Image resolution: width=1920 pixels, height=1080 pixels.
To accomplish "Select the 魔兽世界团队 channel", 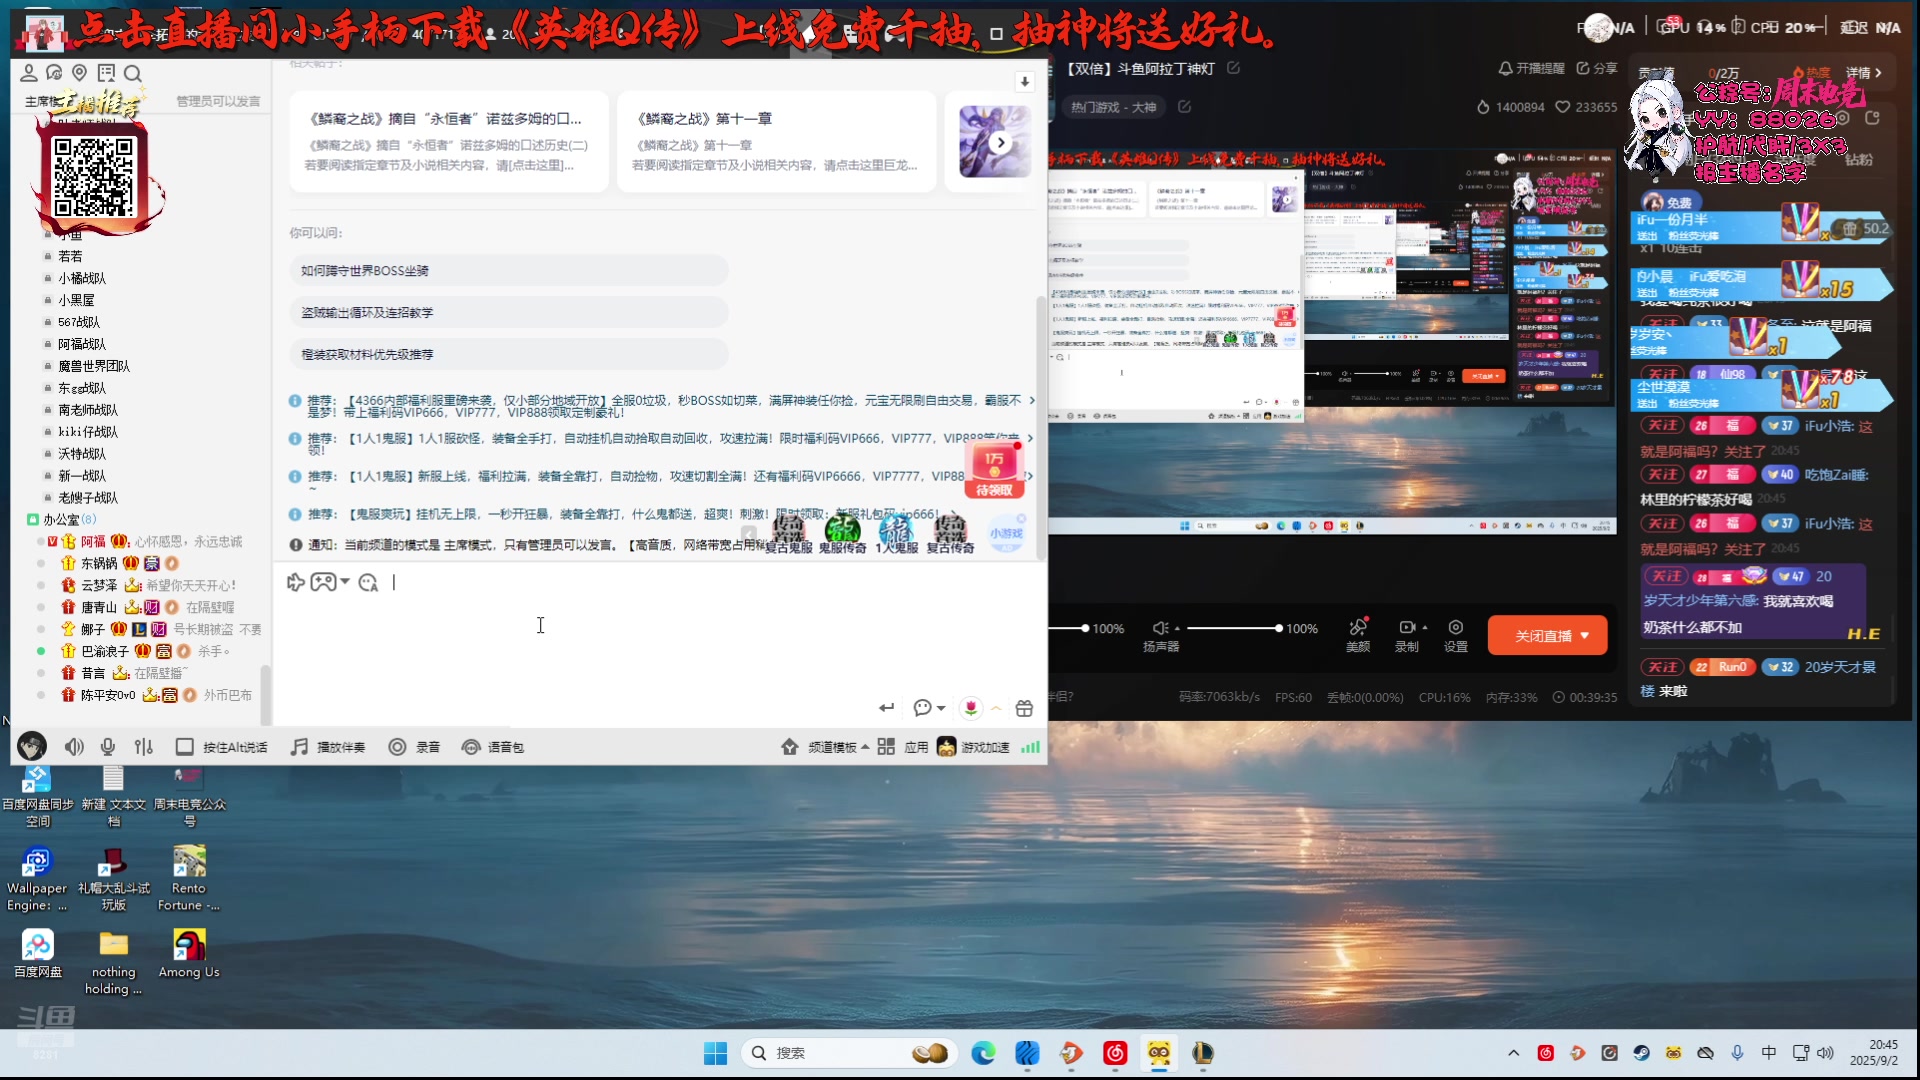I will tap(94, 366).
